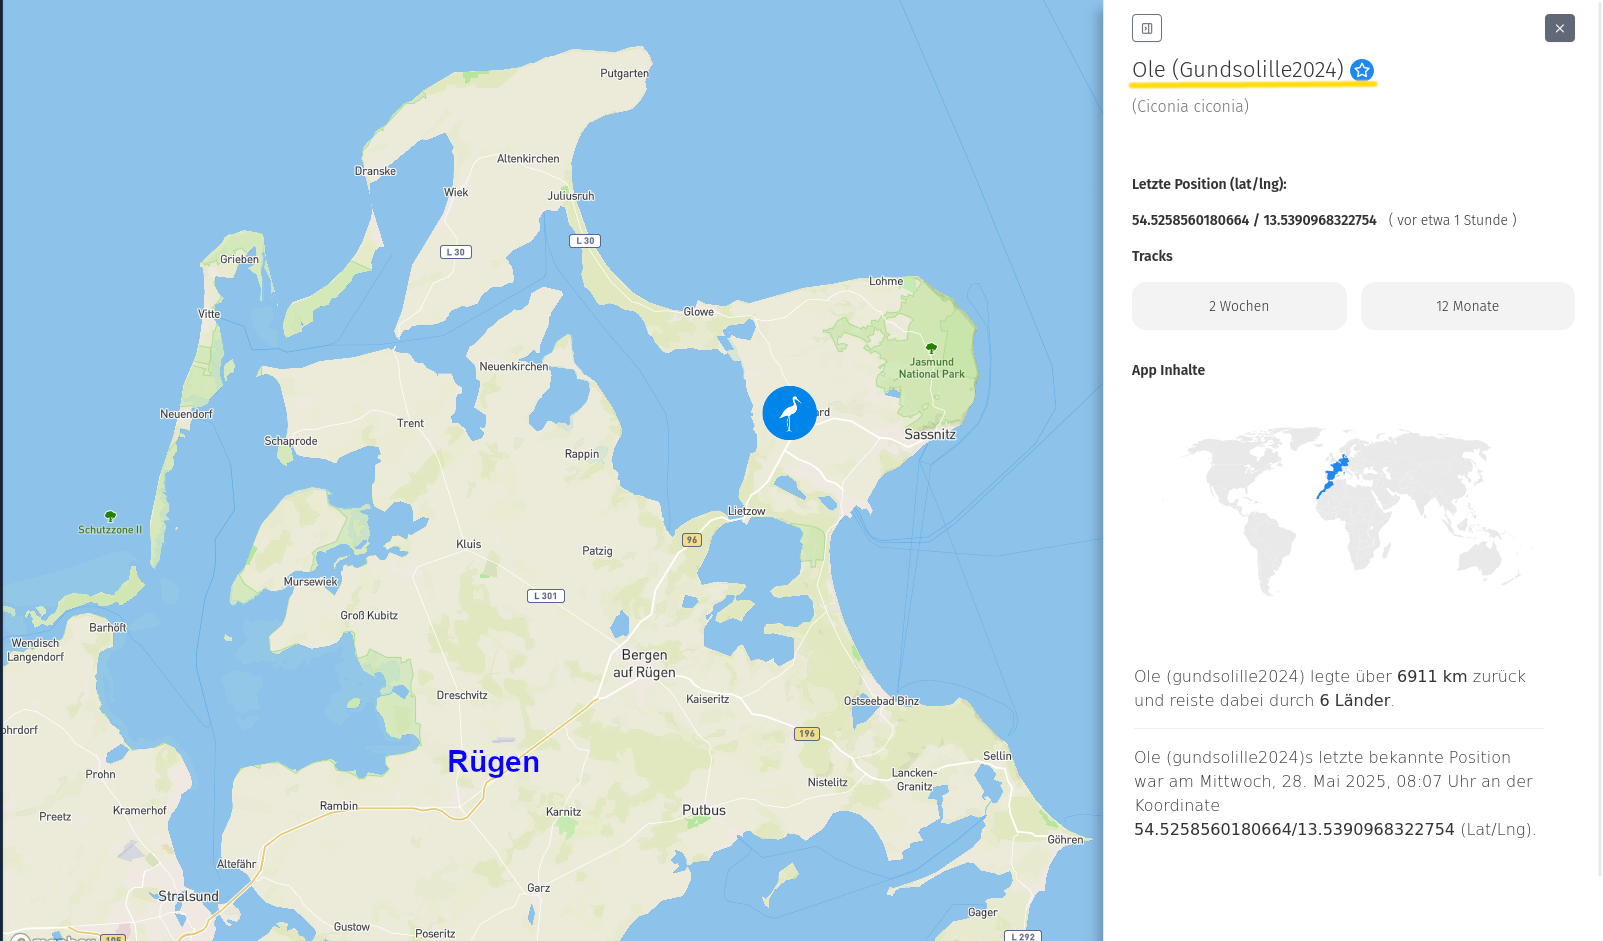Click the blue Rügen island label

pyautogui.click(x=493, y=761)
